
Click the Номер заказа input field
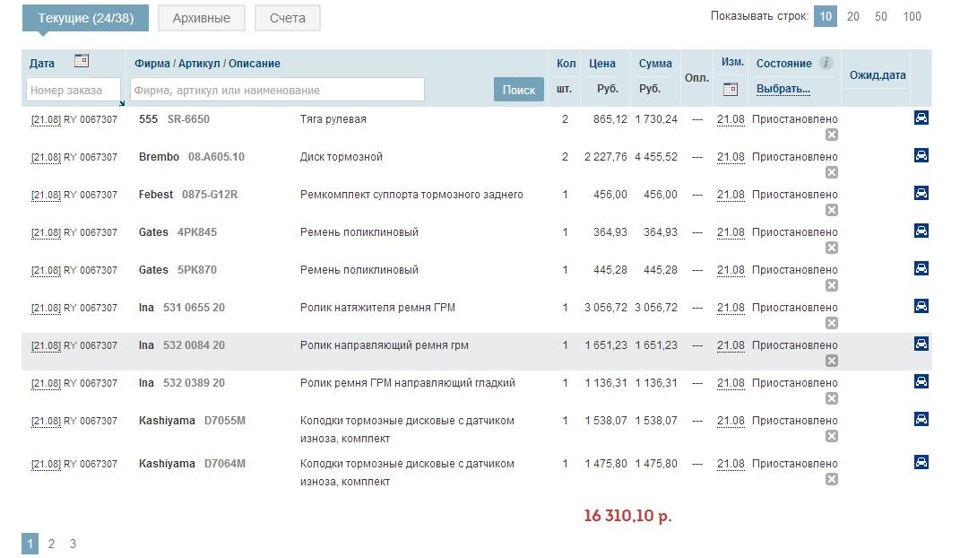pos(73,90)
